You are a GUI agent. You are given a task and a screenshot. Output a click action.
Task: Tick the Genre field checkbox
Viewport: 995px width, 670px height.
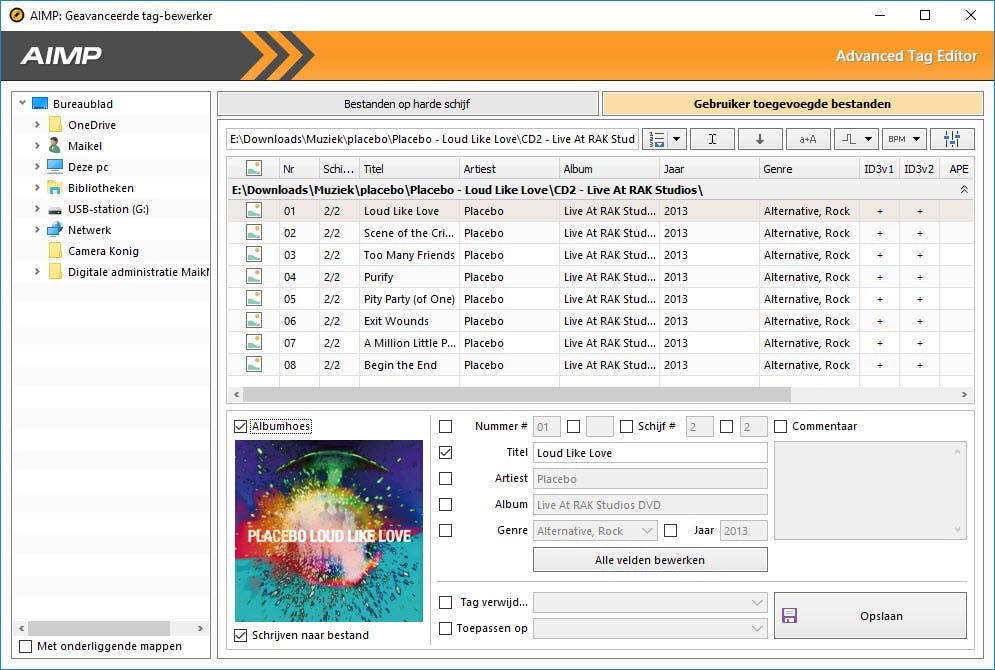tap(445, 530)
